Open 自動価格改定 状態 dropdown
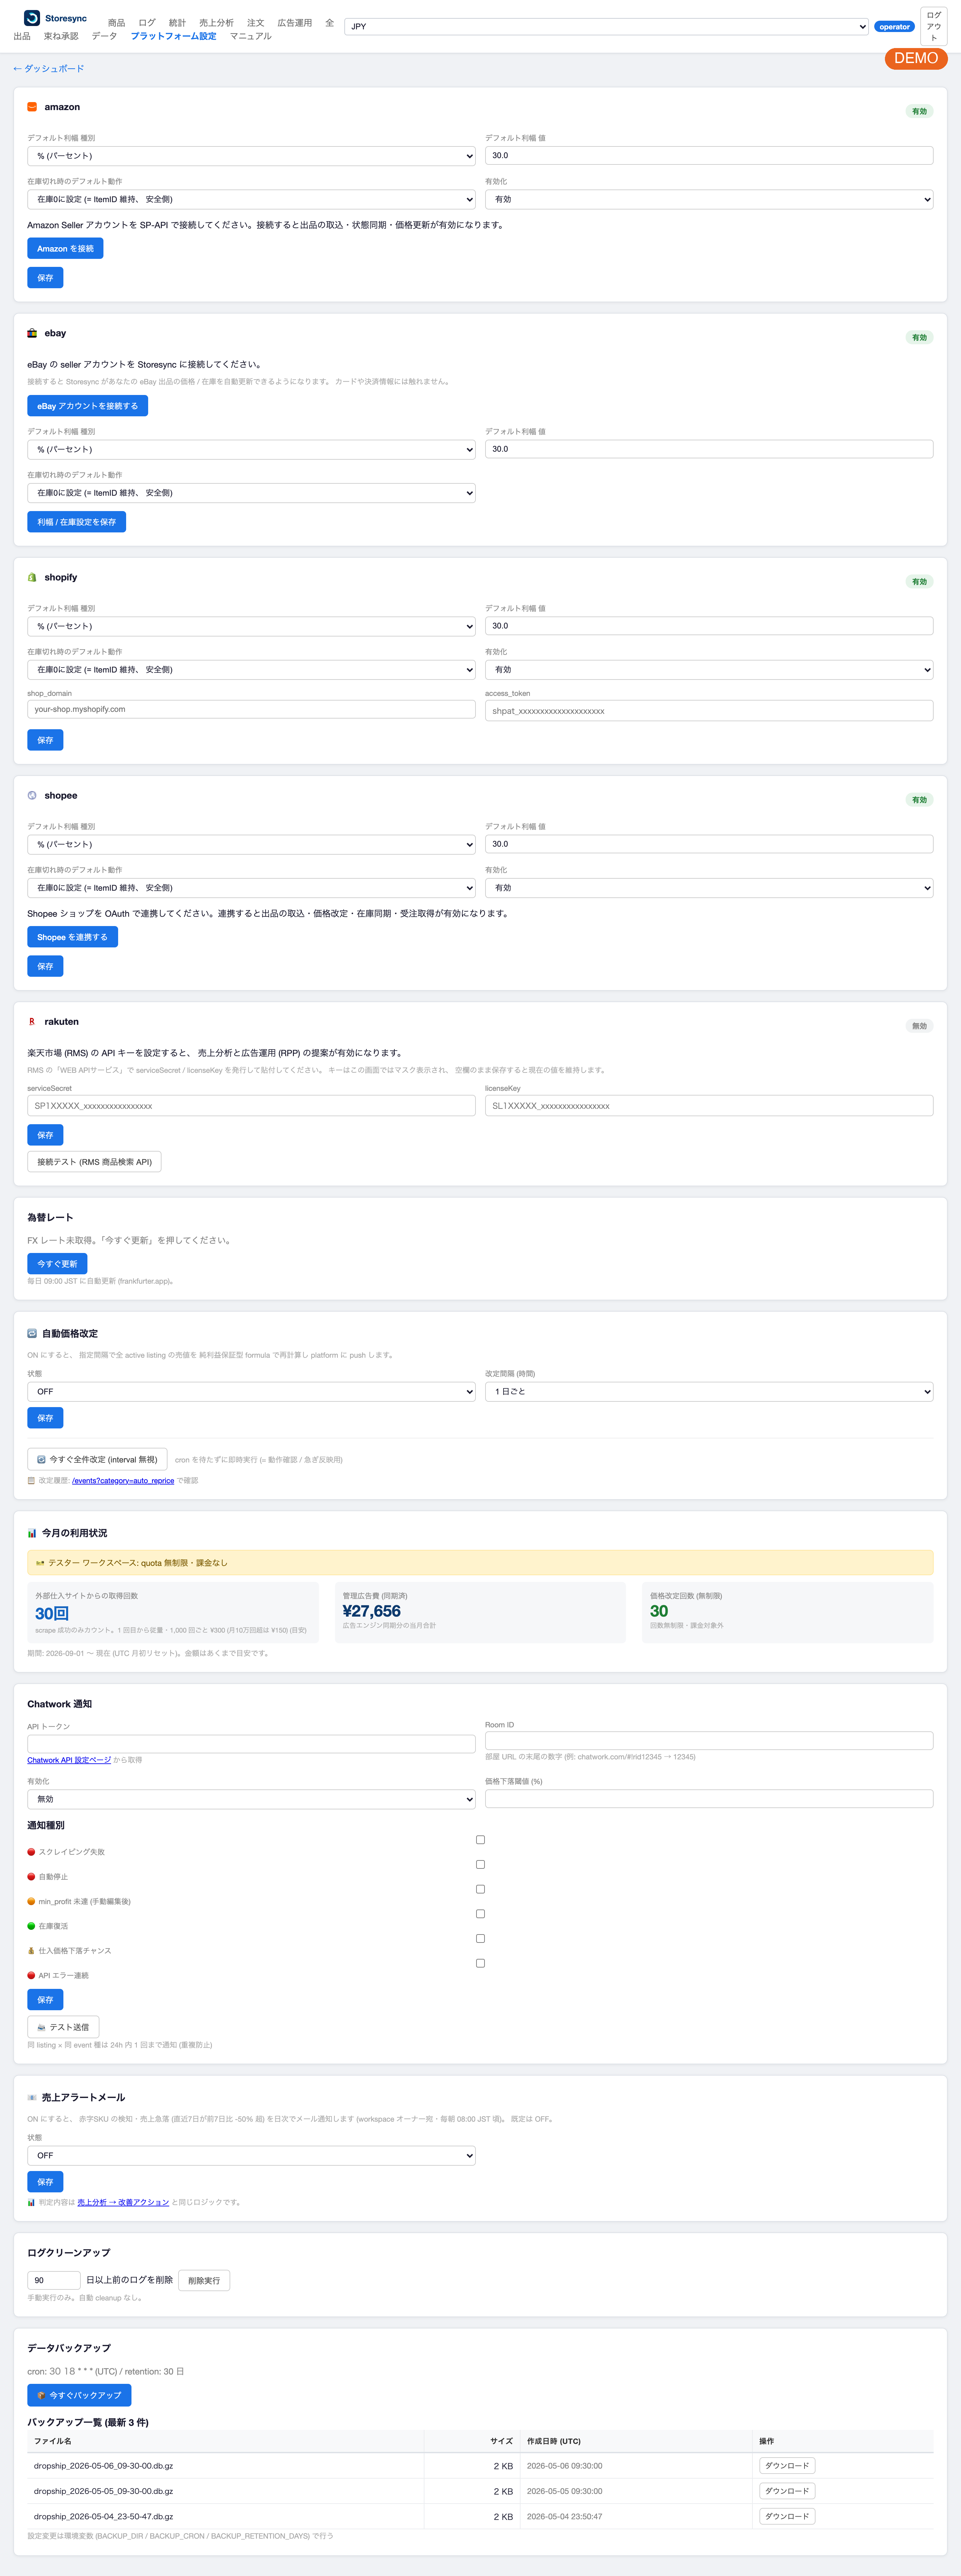This screenshot has width=961, height=2576. pyautogui.click(x=251, y=1392)
